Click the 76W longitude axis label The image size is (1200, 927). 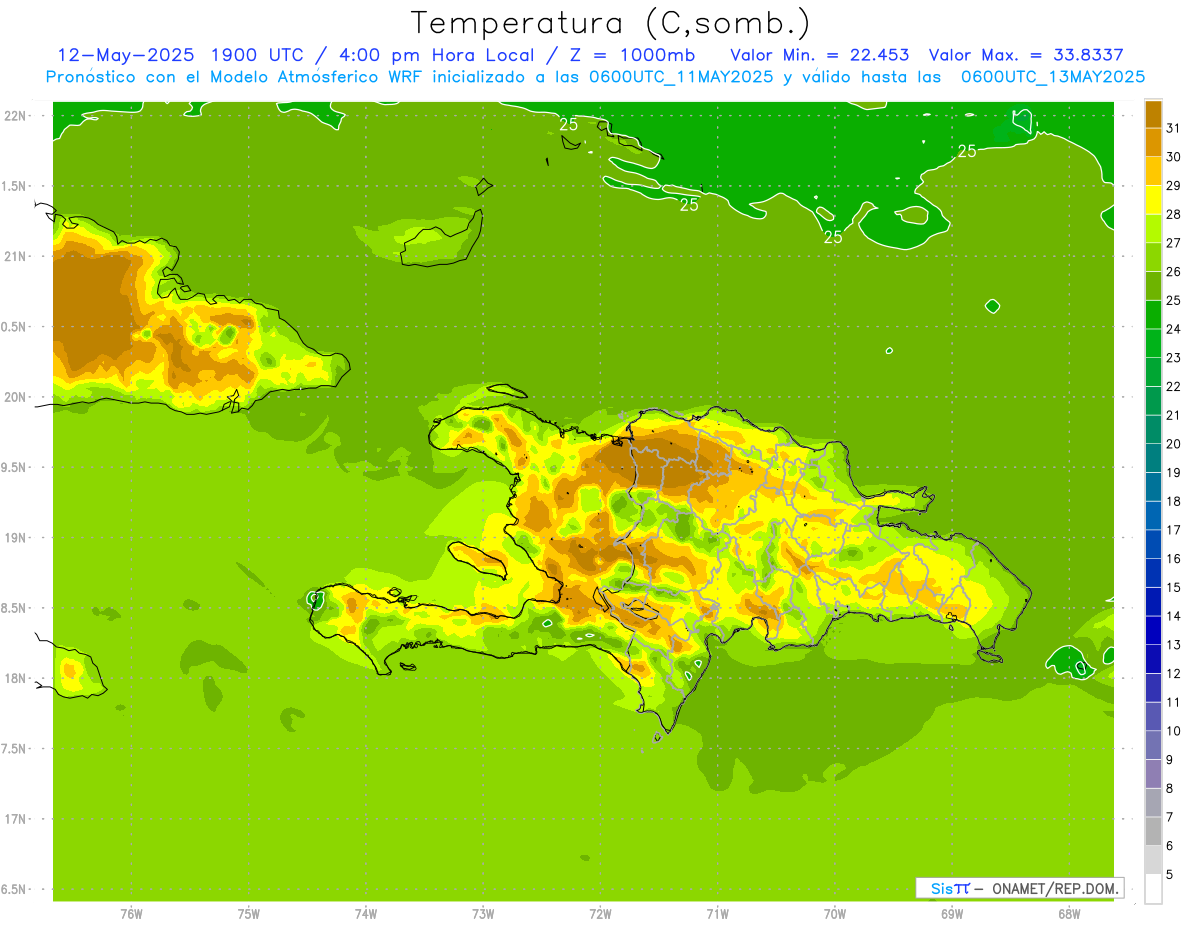(x=131, y=914)
